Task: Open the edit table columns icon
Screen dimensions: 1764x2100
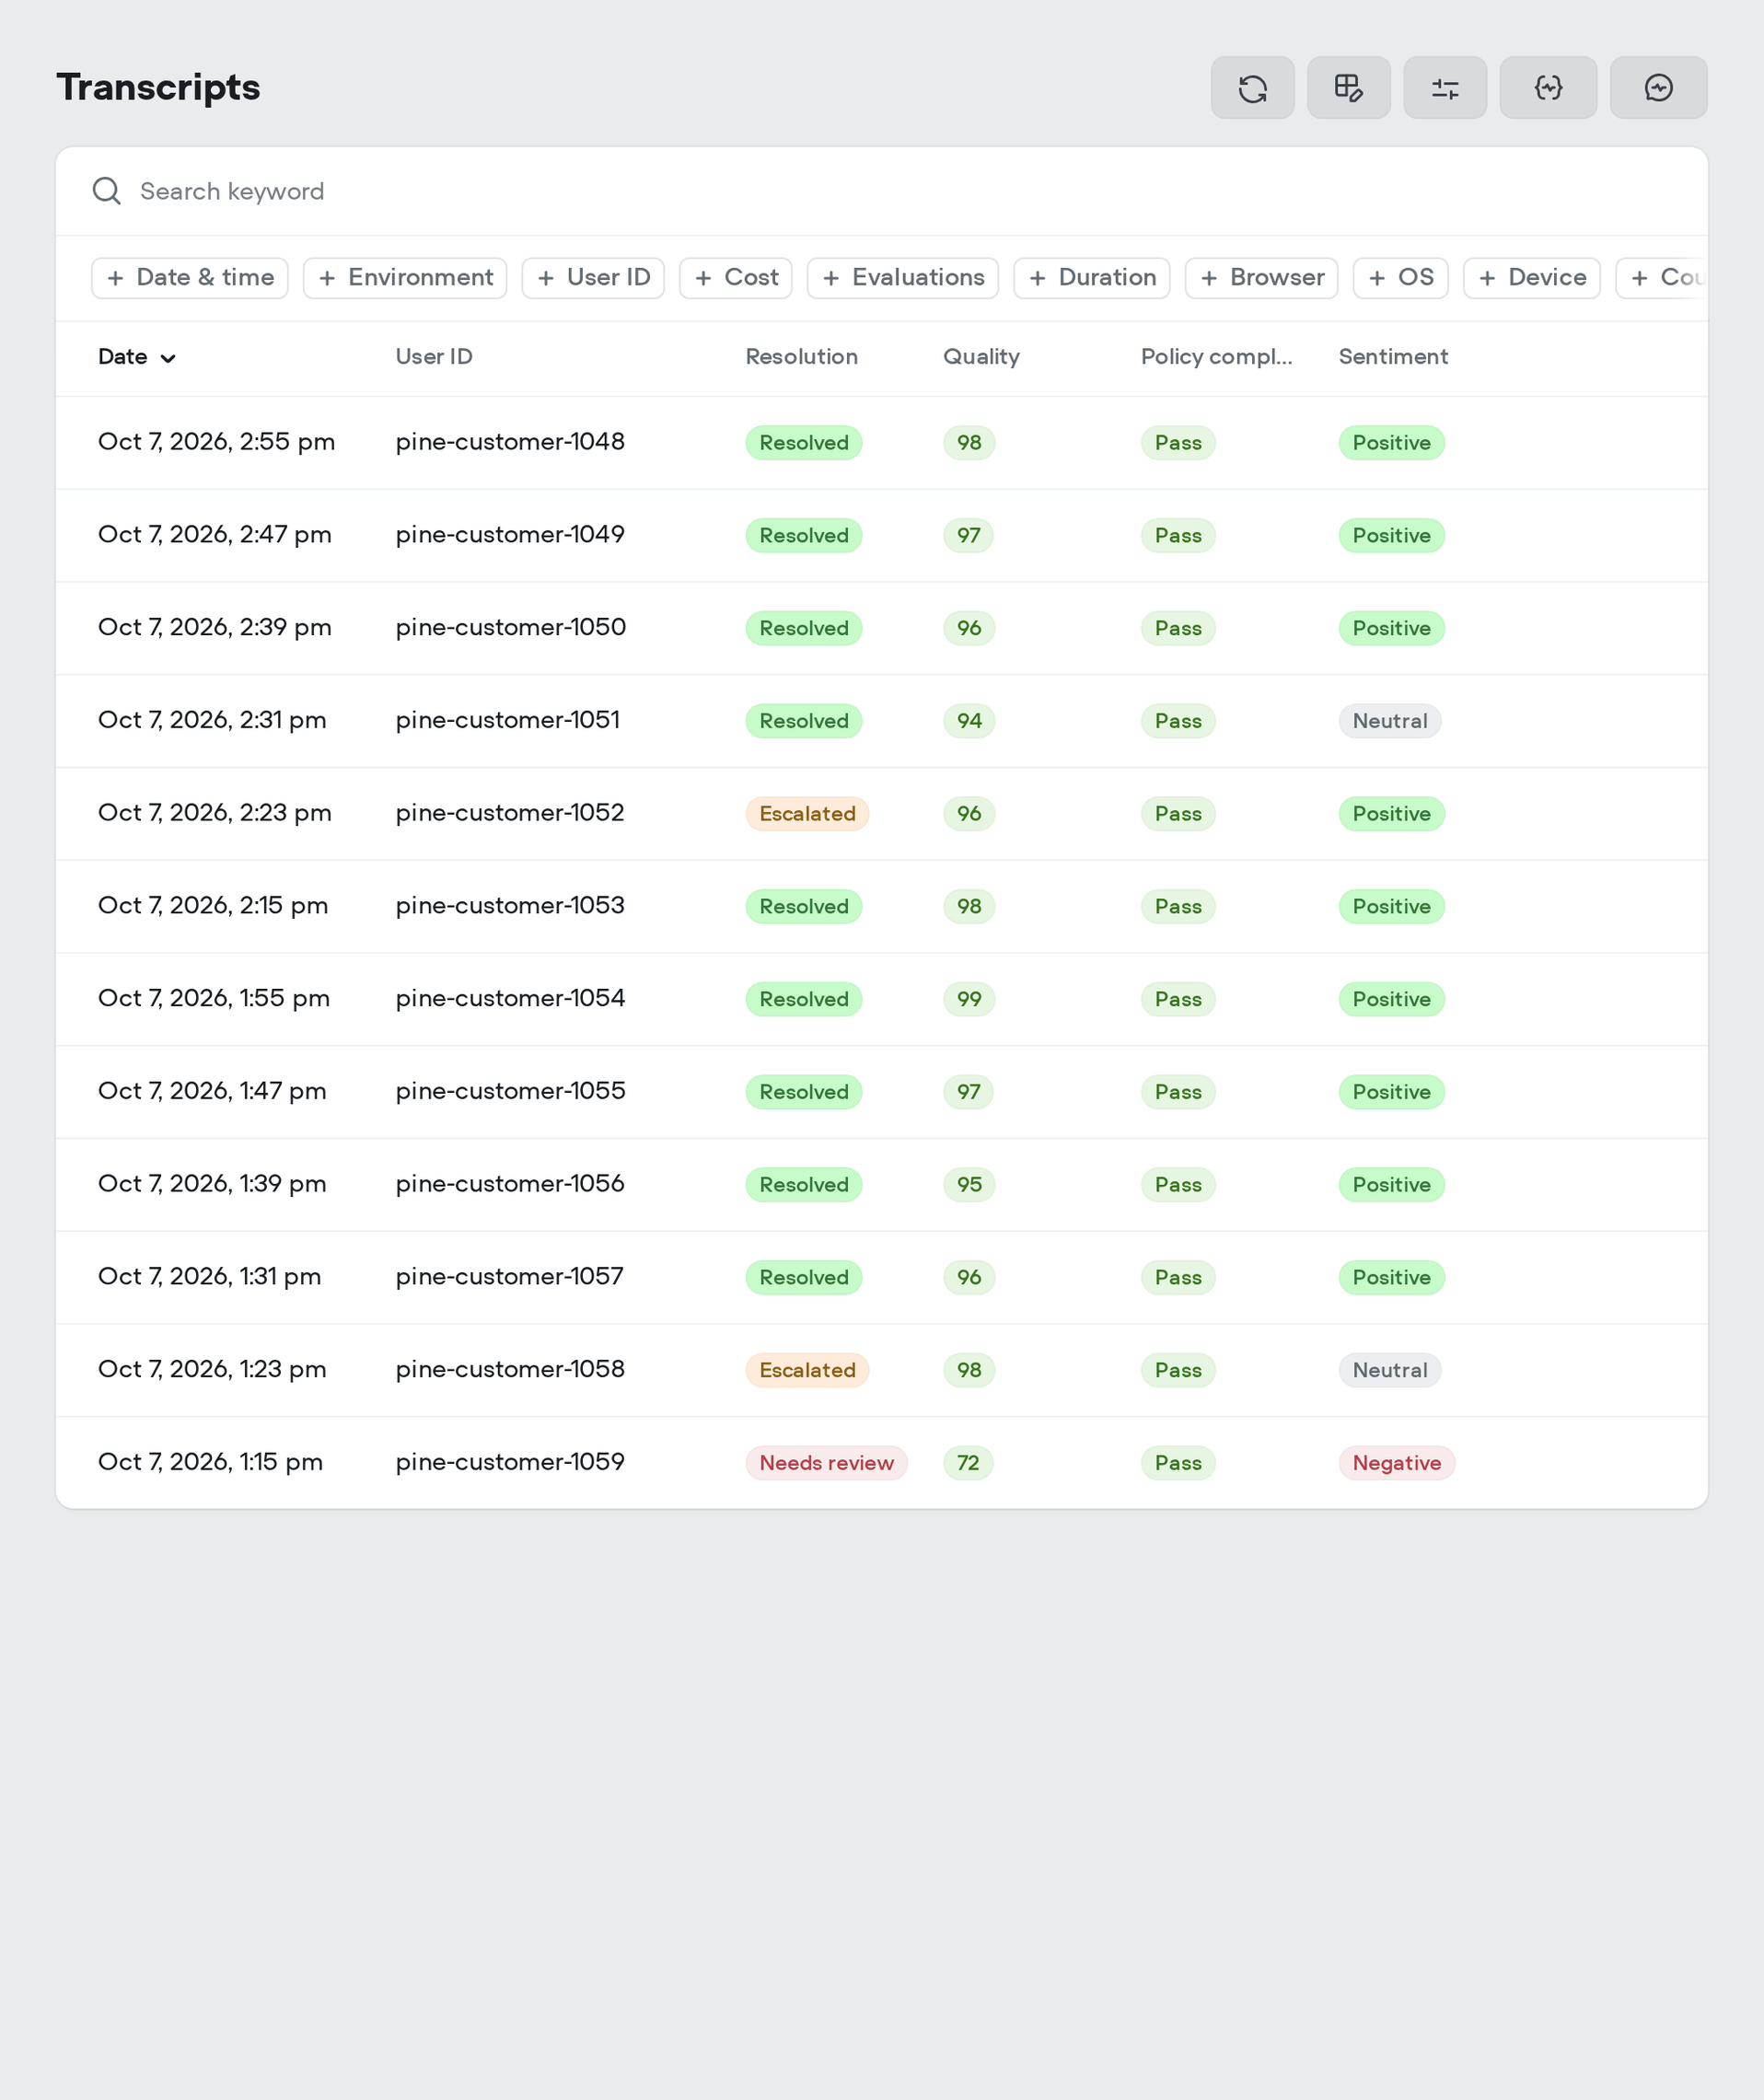Action: tap(1348, 88)
